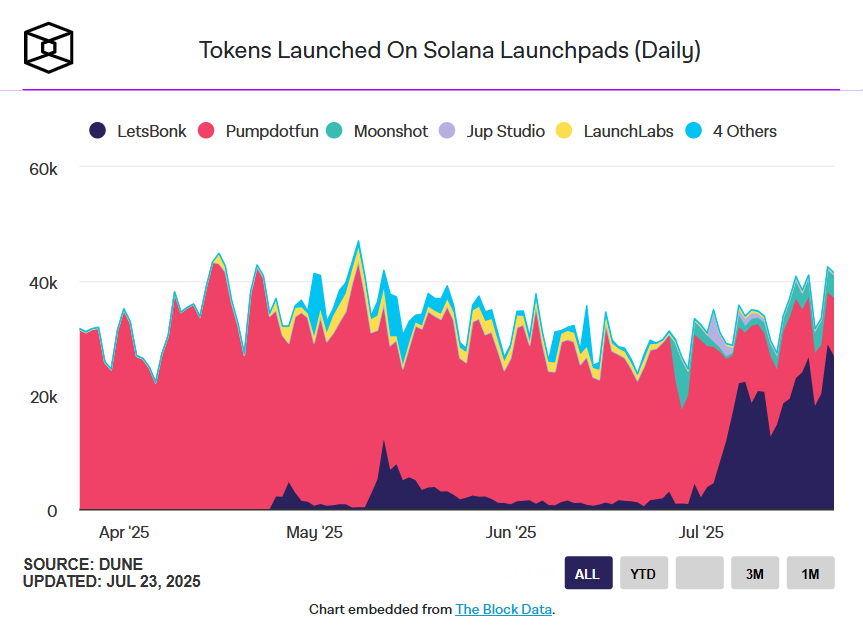863x628 pixels.
Task: Click the yellow LaunchLabs legend dot
Action: coord(565,131)
